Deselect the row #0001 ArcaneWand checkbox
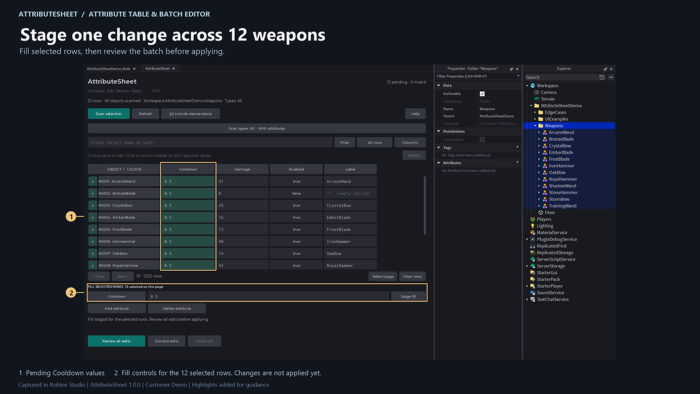 [92, 182]
